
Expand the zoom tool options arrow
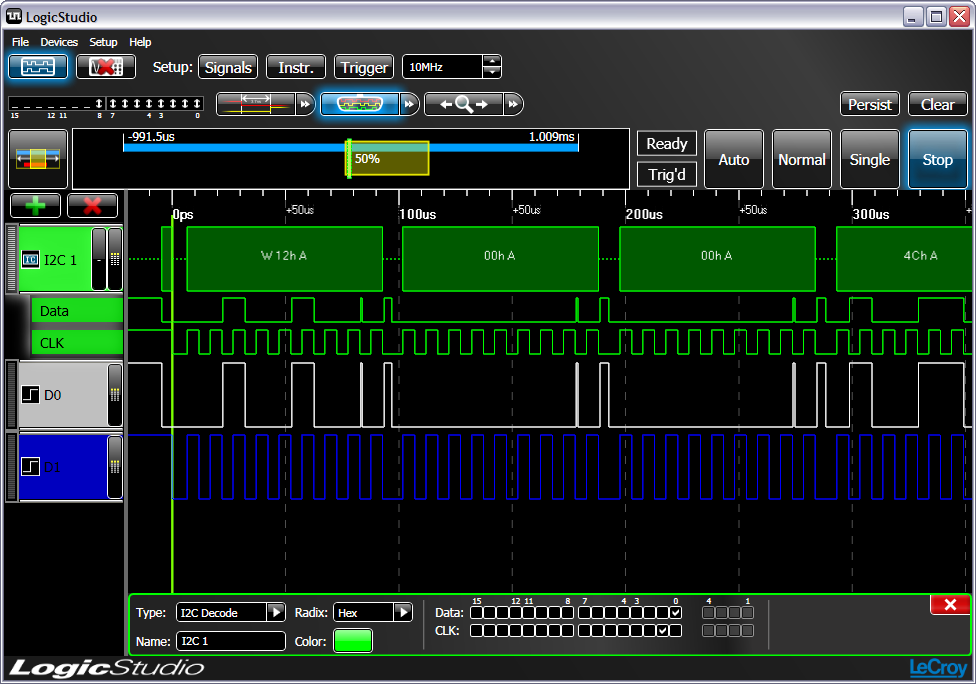[514, 104]
